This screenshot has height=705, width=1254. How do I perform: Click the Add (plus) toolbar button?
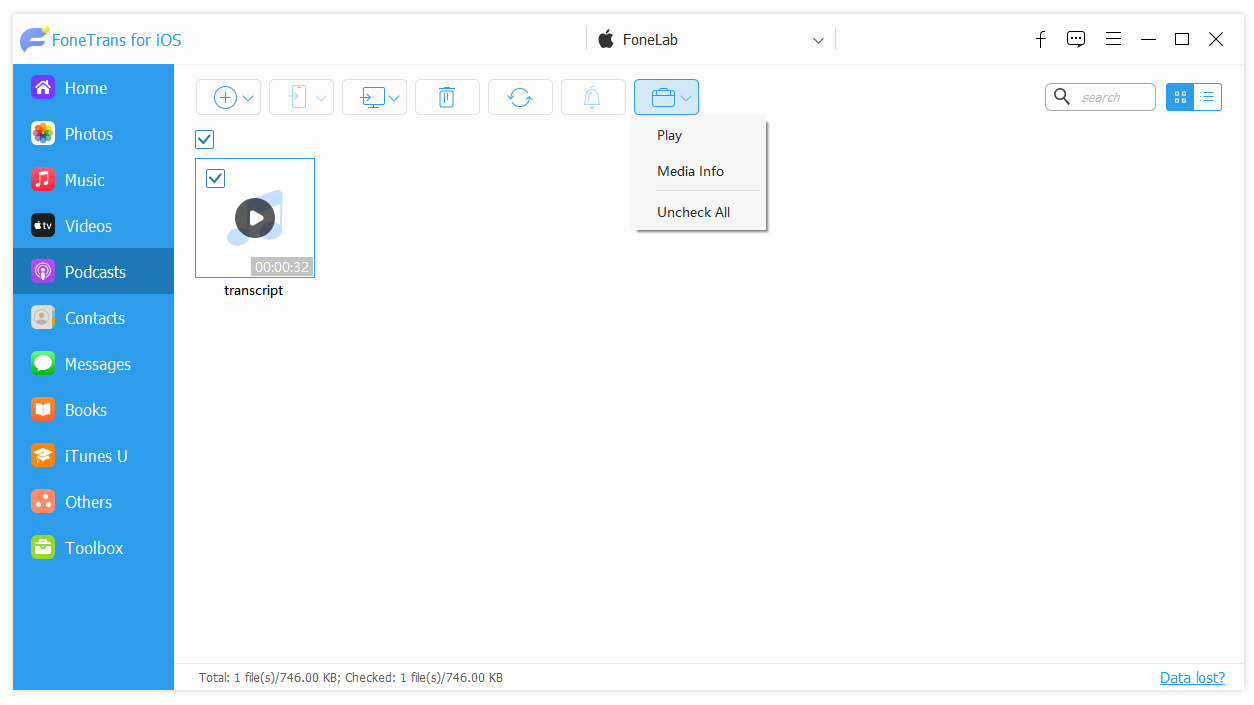(x=226, y=97)
